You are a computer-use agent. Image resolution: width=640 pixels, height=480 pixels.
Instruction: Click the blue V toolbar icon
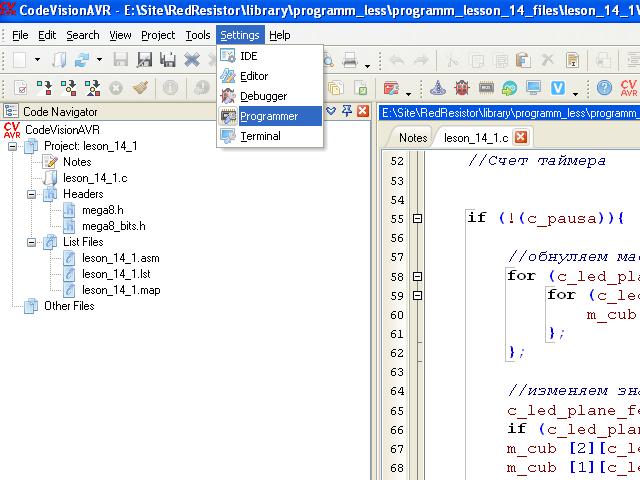click(x=558, y=88)
